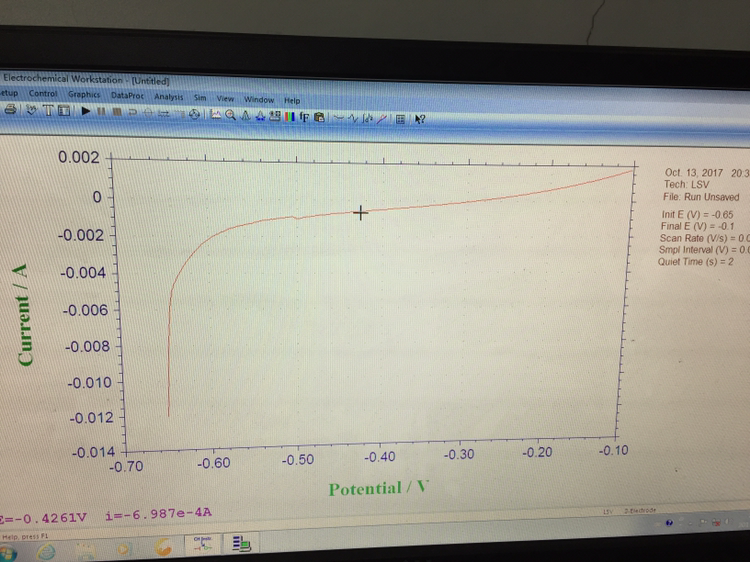This screenshot has width=750, height=562.
Task: Click the Stop experiment icon
Action: click(x=117, y=112)
